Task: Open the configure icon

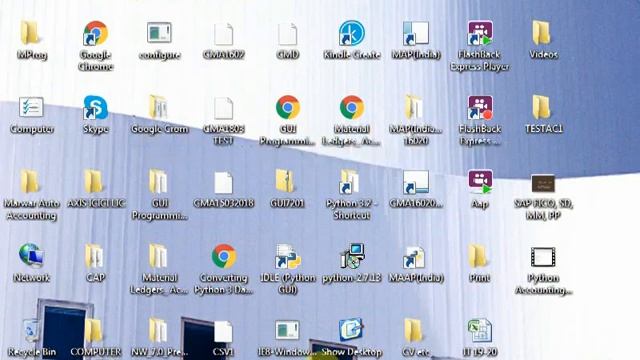Action: tap(159, 33)
